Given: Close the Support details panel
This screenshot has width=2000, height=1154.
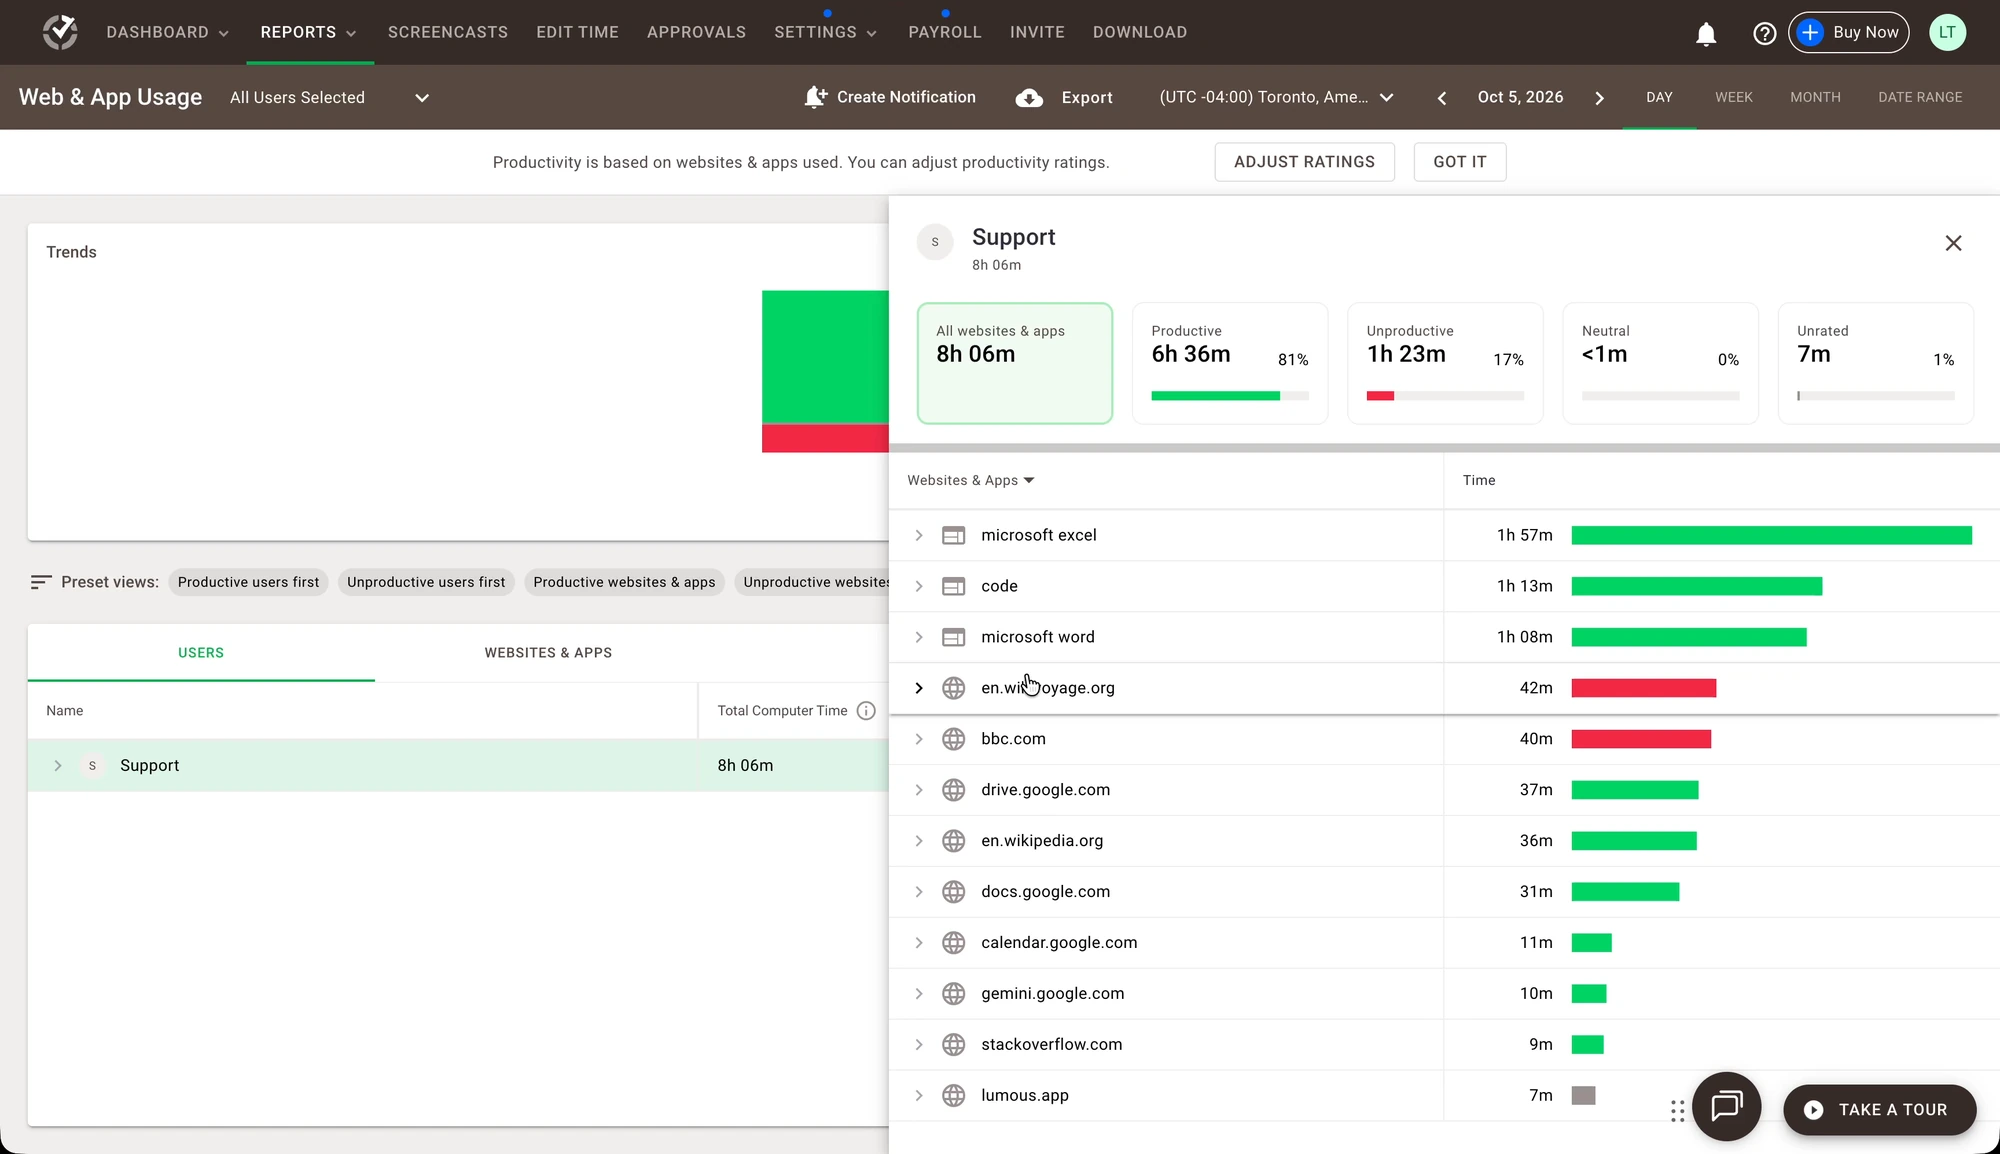Looking at the screenshot, I should (x=1953, y=243).
